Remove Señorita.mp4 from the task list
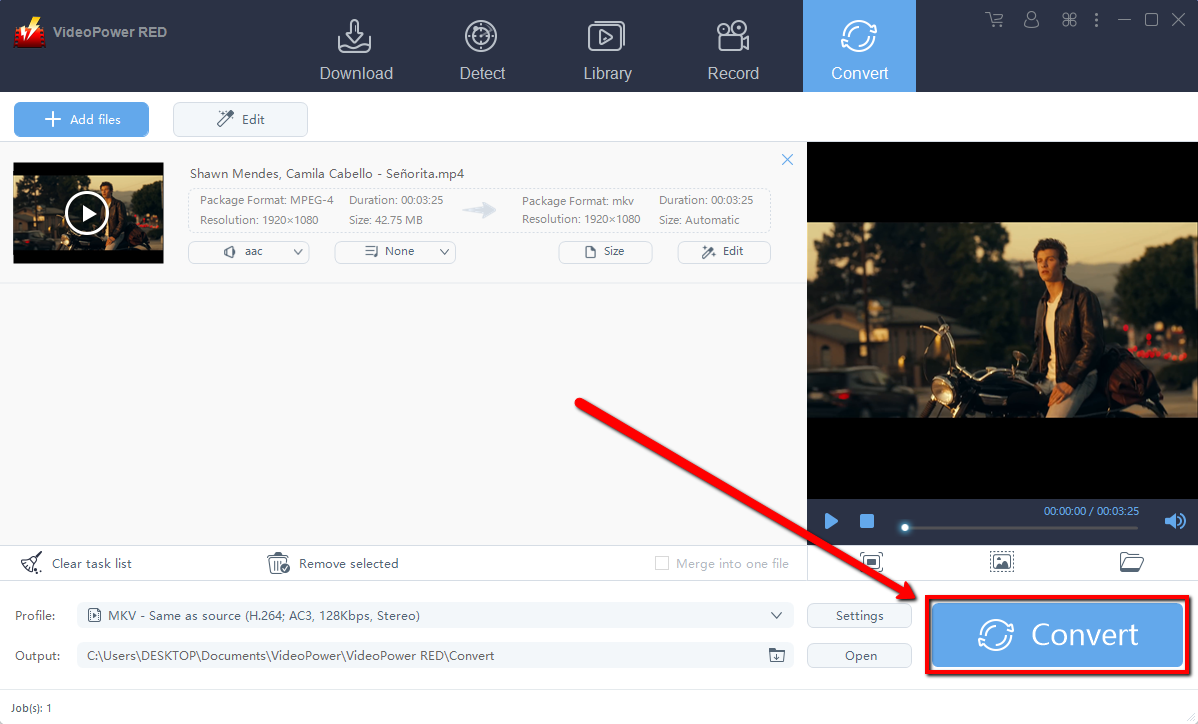Image resolution: width=1198 pixels, height=724 pixels. pyautogui.click(x=787, y=159)
